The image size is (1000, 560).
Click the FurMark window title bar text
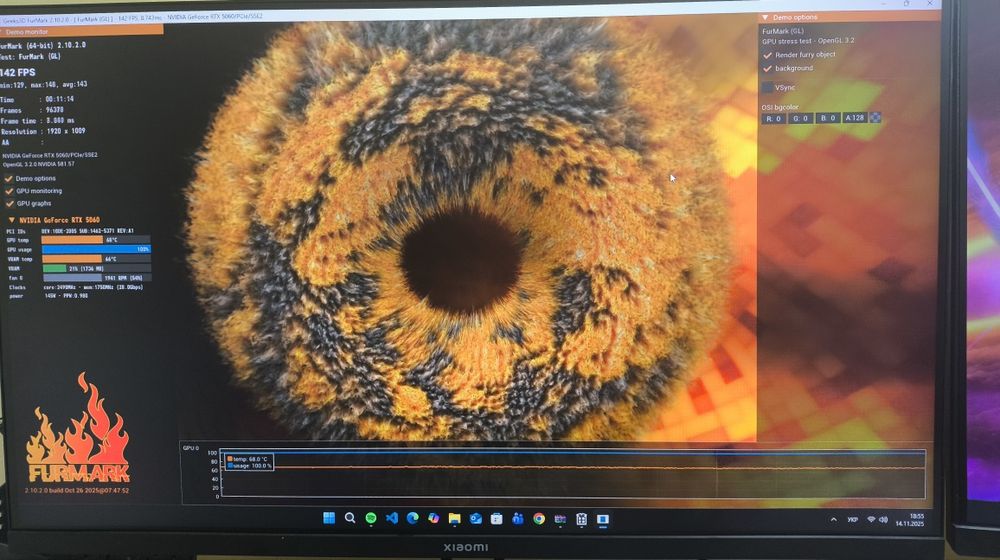tap(132, 19)
